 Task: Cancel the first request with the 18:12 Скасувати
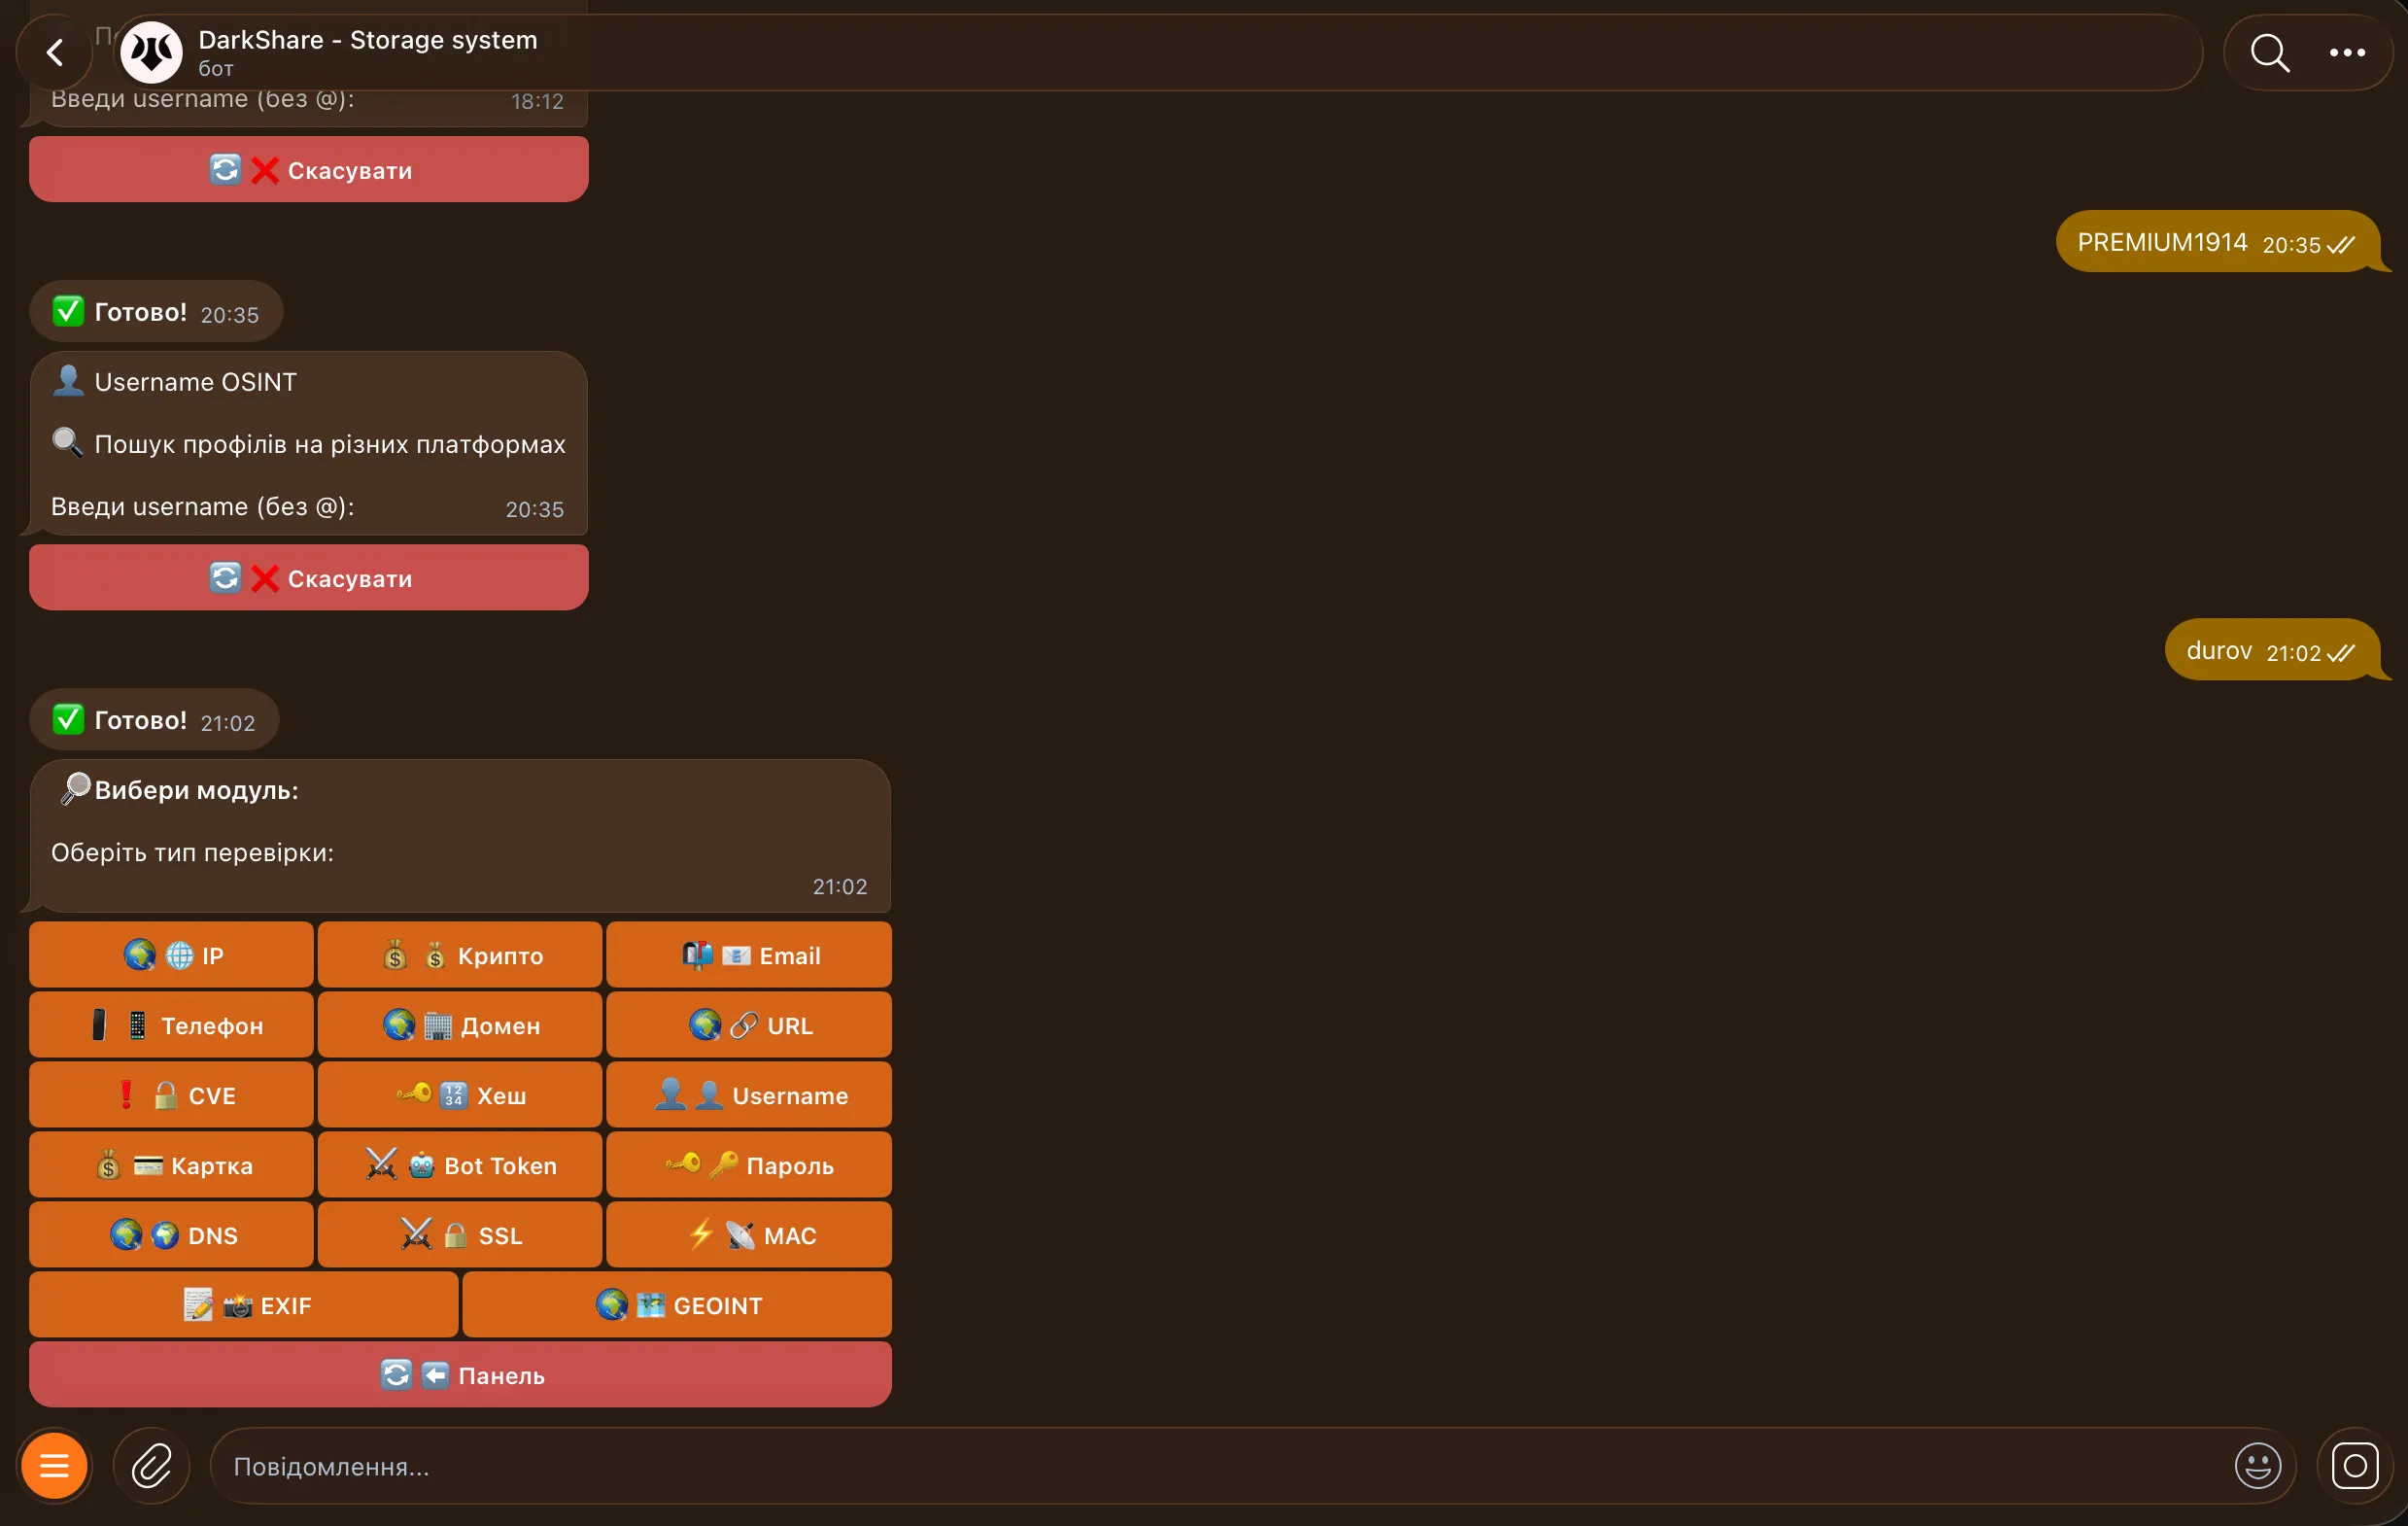click(309, 169)
